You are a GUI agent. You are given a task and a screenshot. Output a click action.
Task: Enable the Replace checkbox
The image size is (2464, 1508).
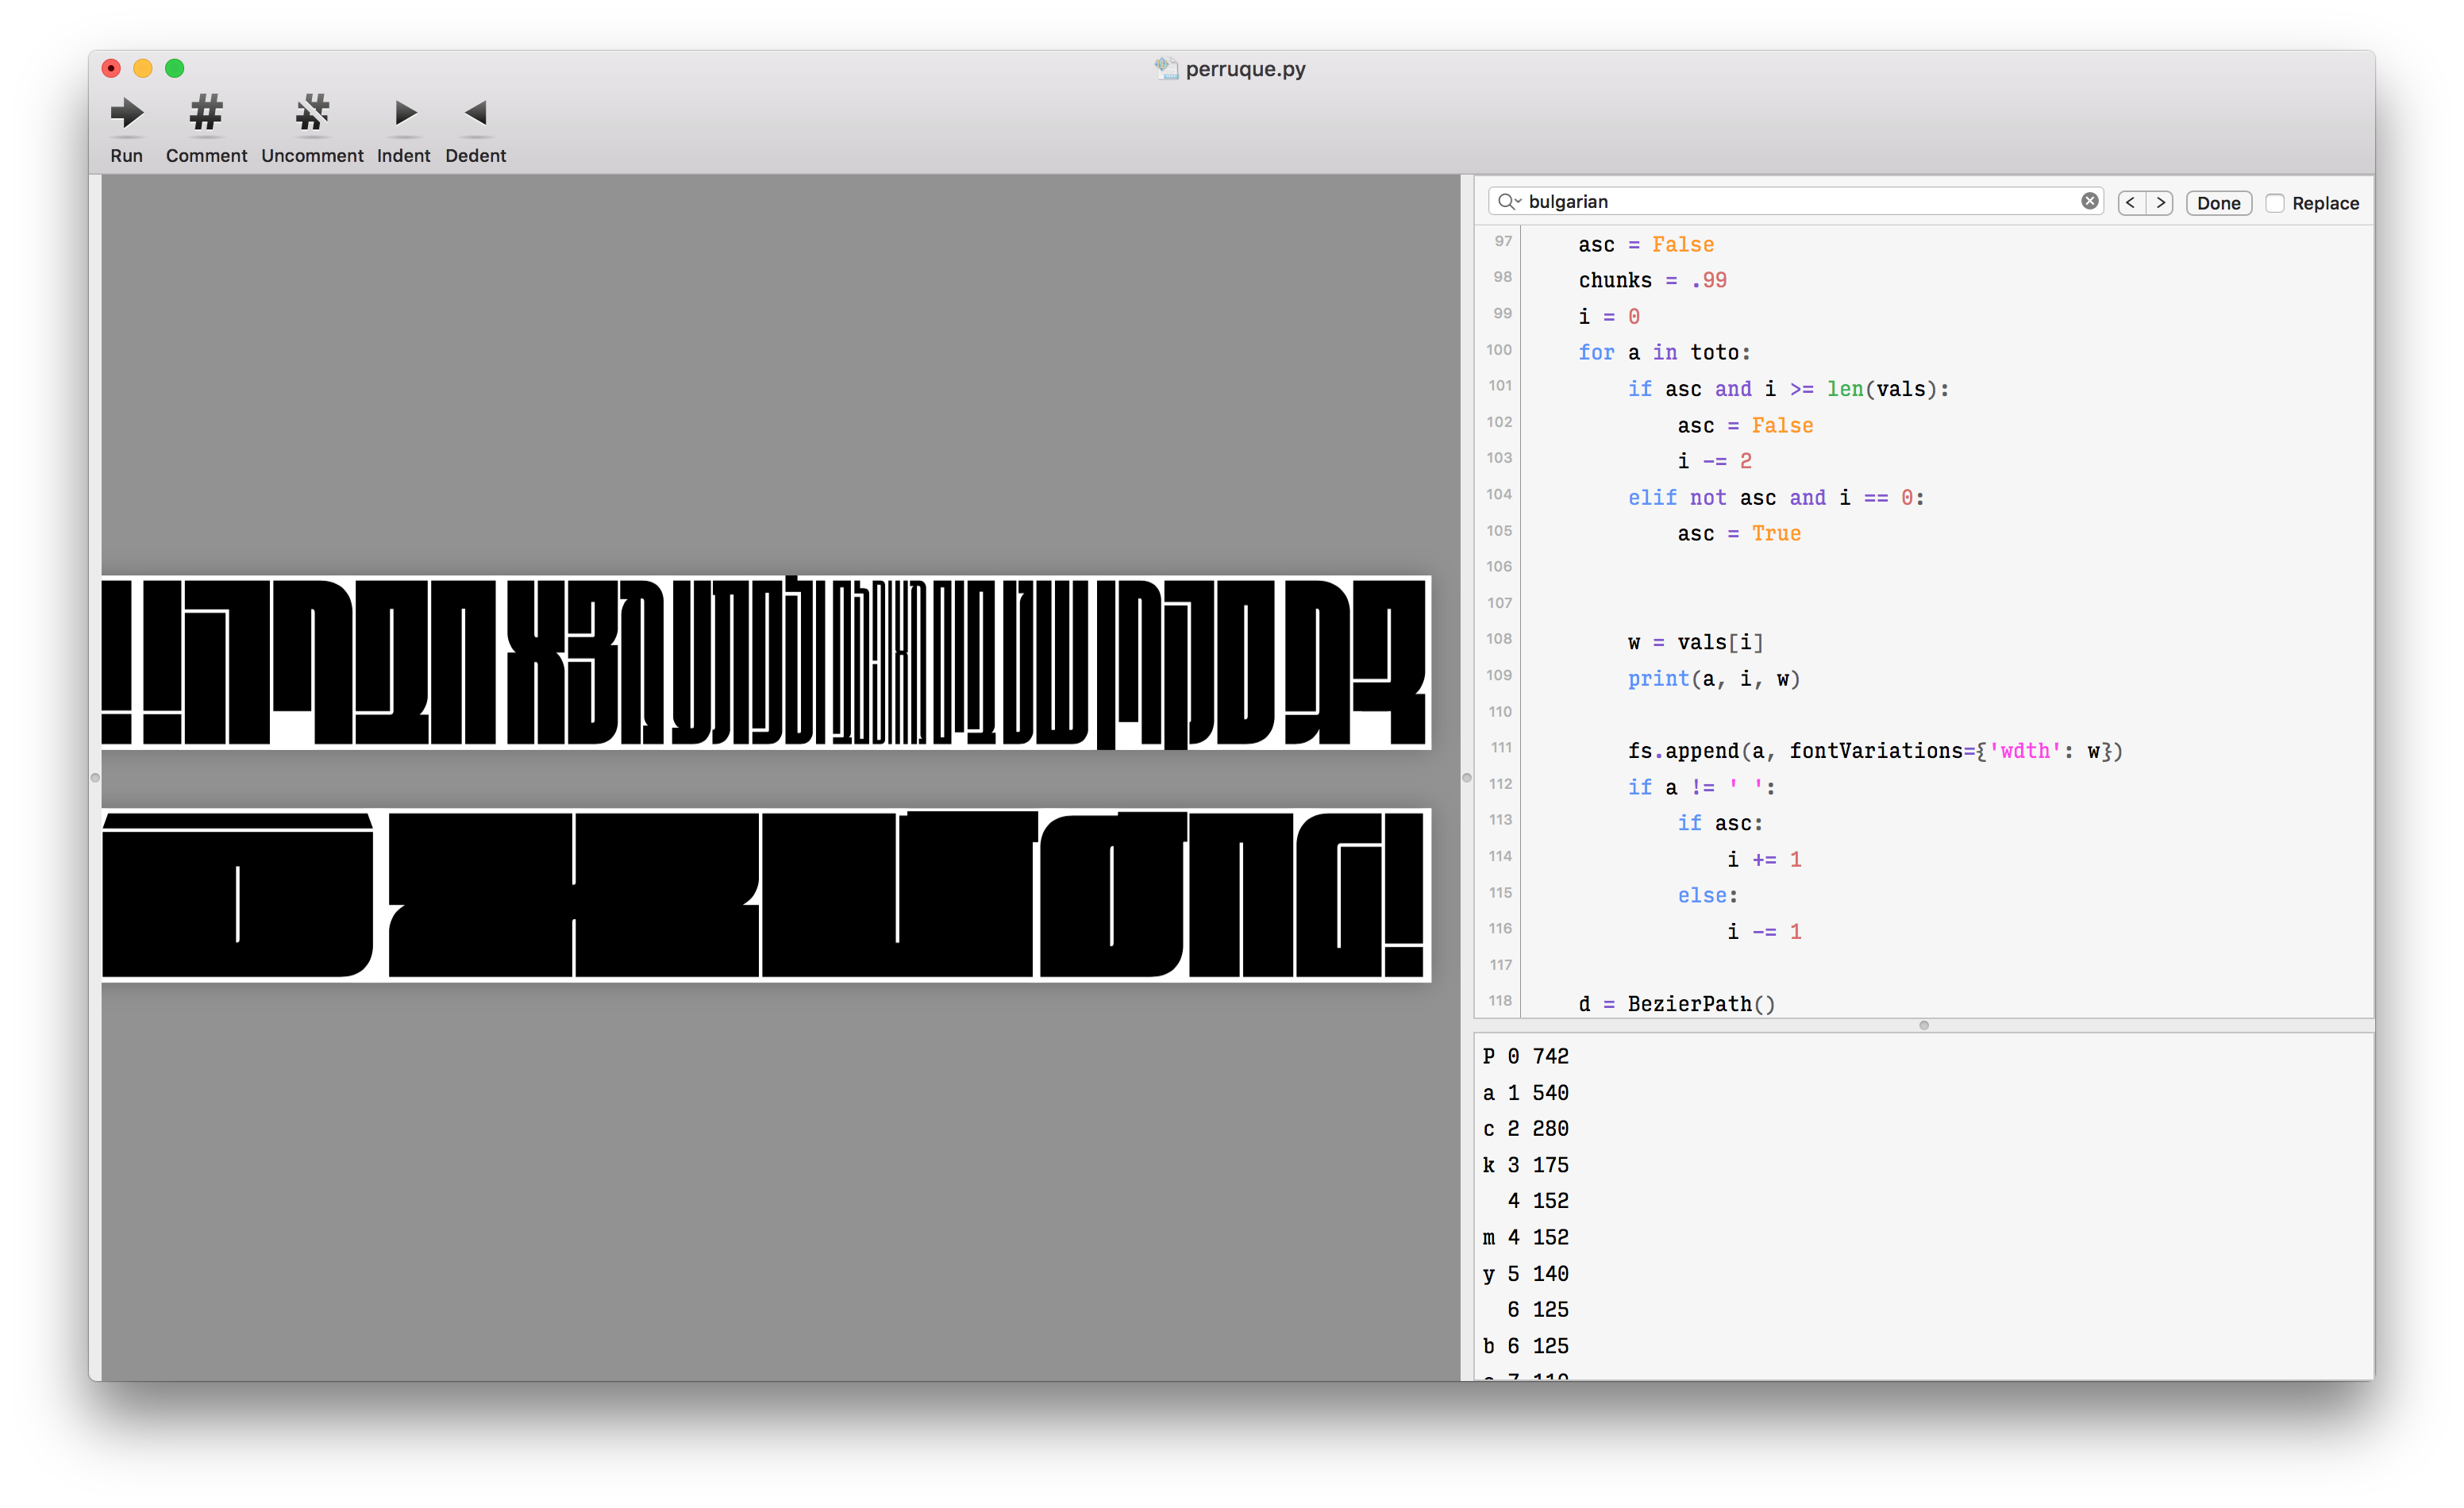pos(2275,203)
